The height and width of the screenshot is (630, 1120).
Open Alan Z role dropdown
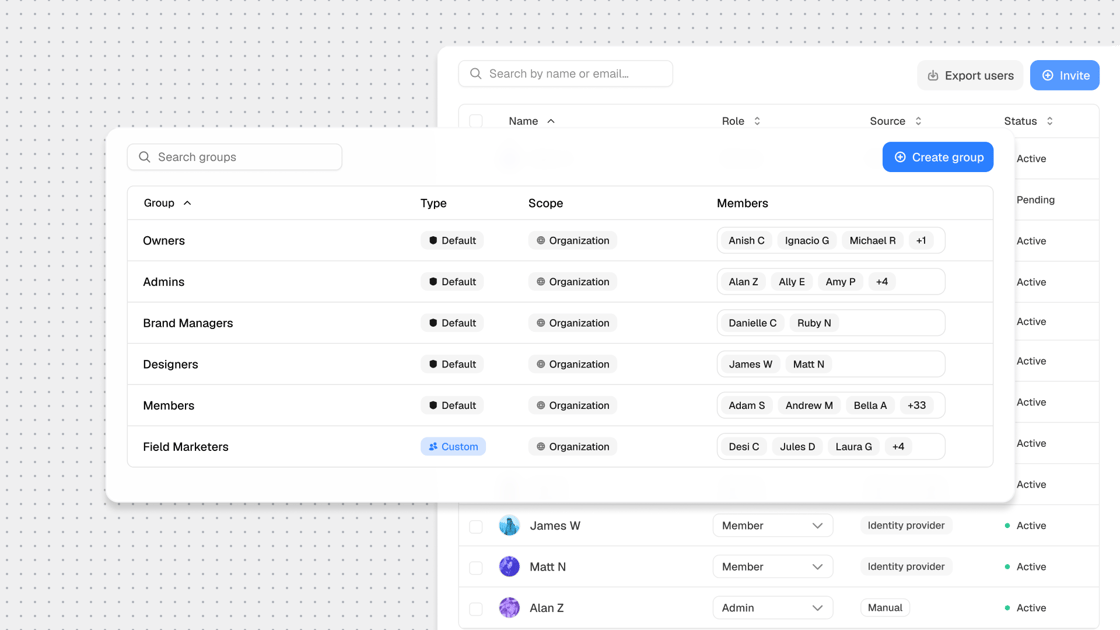772,608
